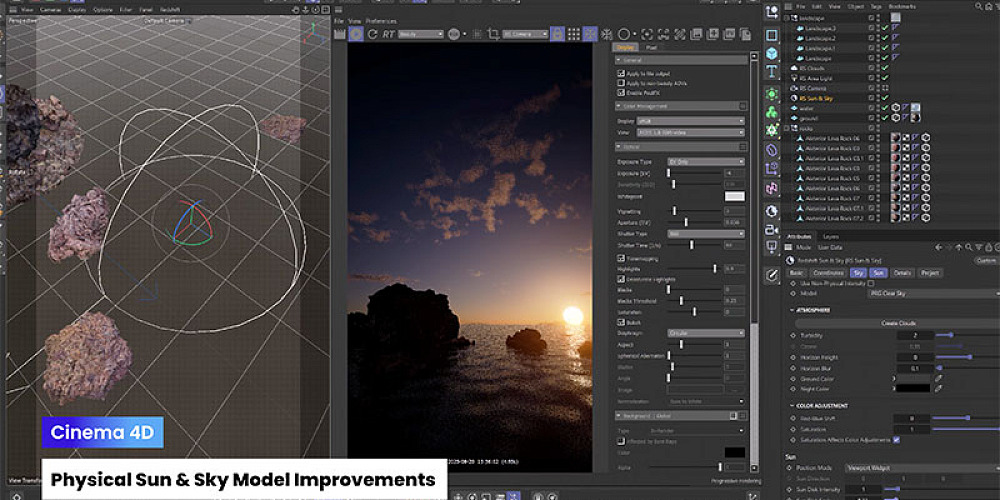Viewport: 1000px width, 500px height.
Task: Click the Custom button in Attributes panel
Action: point(985,260)
